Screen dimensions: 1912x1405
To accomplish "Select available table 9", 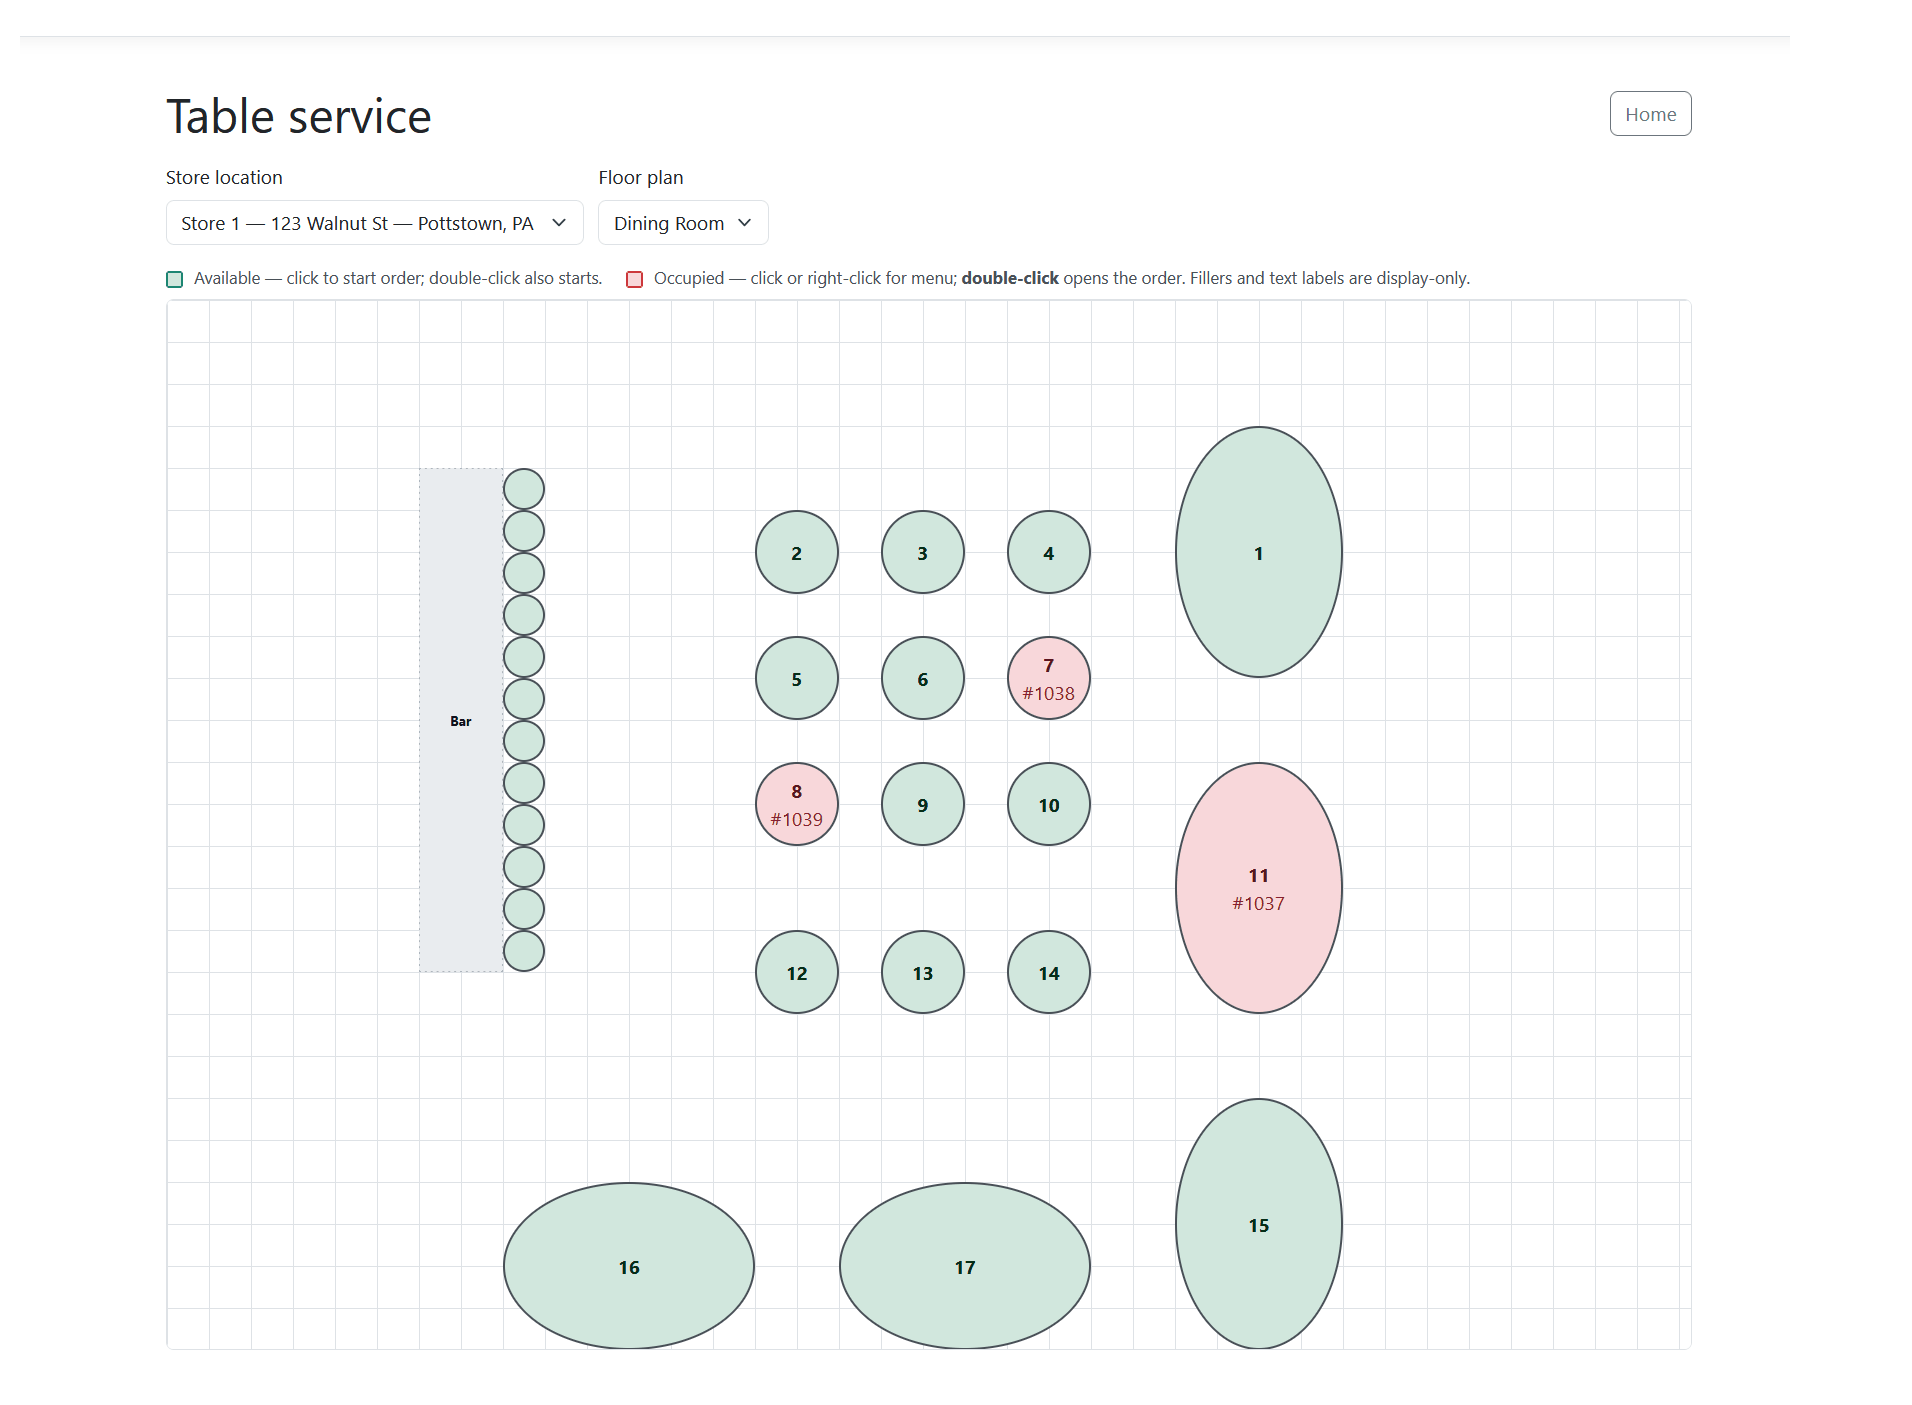I will [x=922, y=804].
